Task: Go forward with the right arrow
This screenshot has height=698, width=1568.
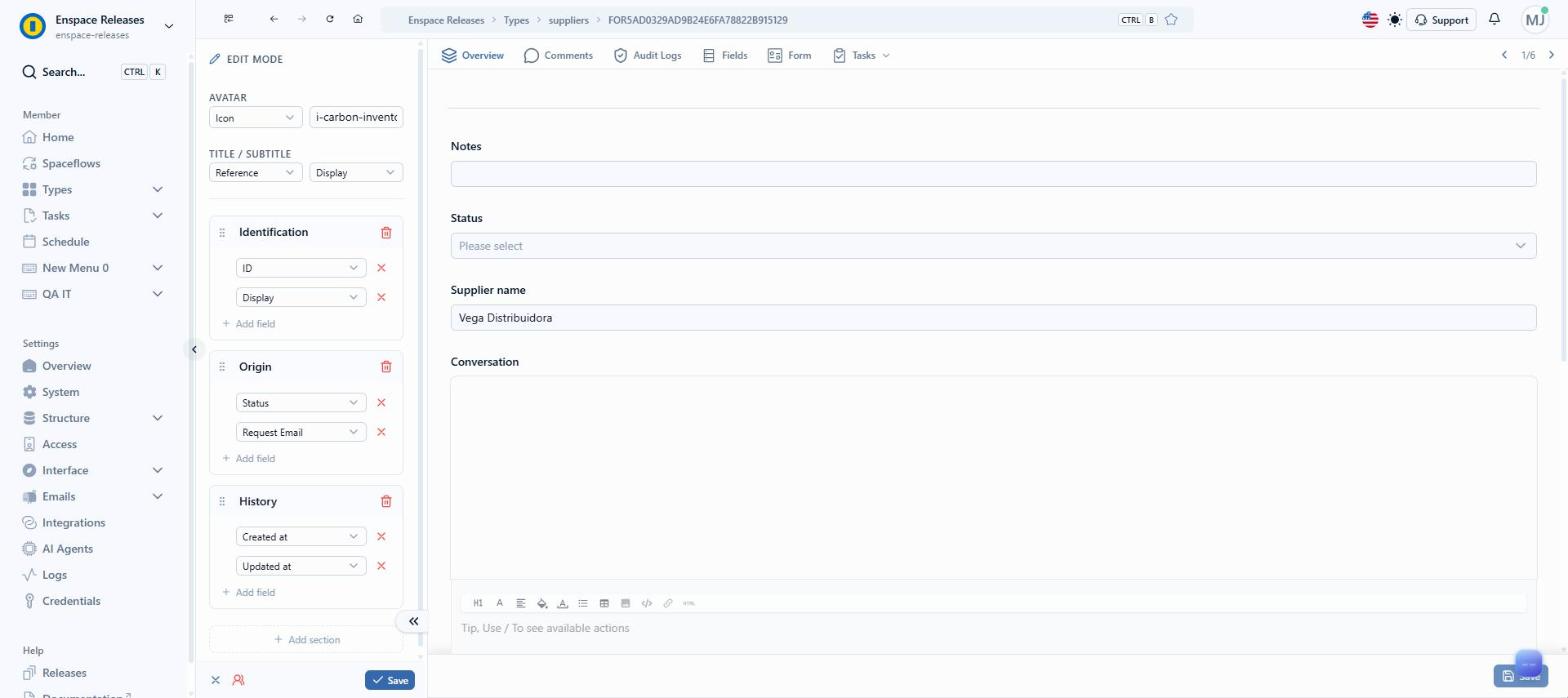Action: click(x=302, y=19)
